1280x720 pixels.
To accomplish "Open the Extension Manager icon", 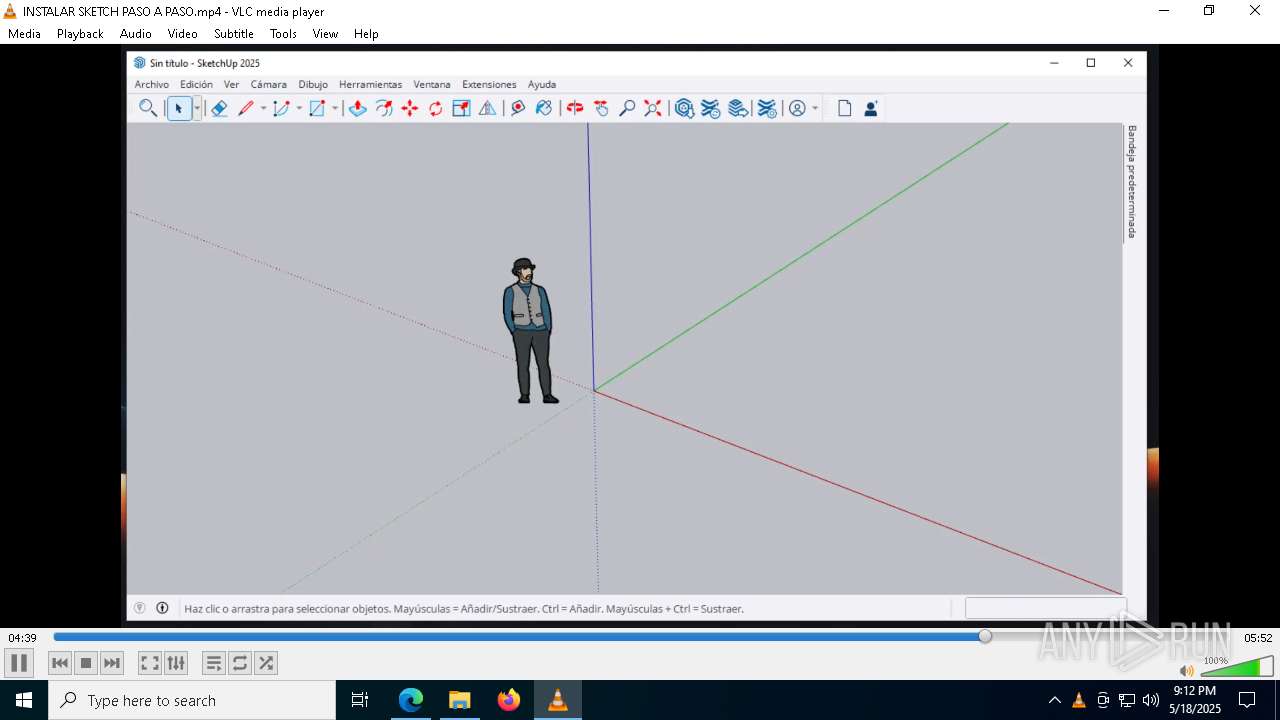I will [x=766, y=108].
